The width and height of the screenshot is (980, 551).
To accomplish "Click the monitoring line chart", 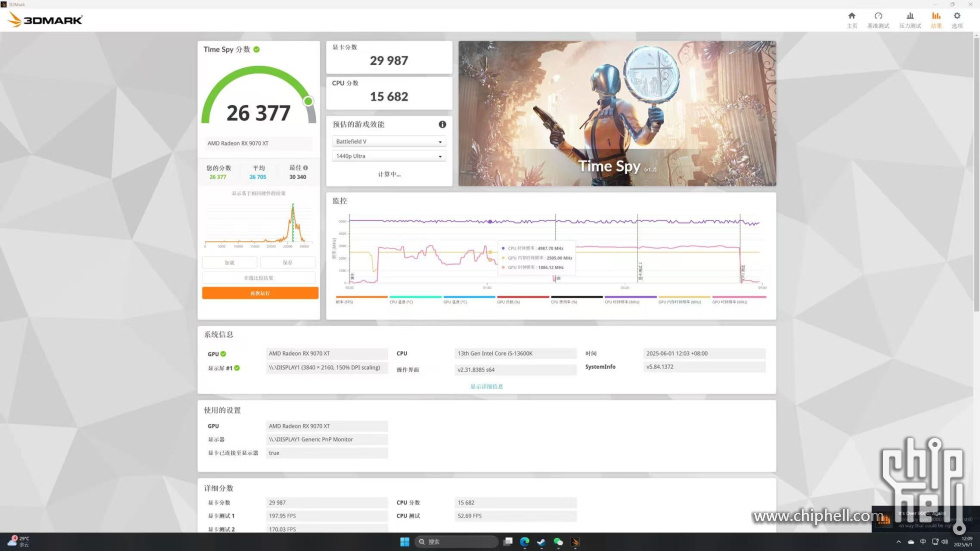I will coord(551,250).
